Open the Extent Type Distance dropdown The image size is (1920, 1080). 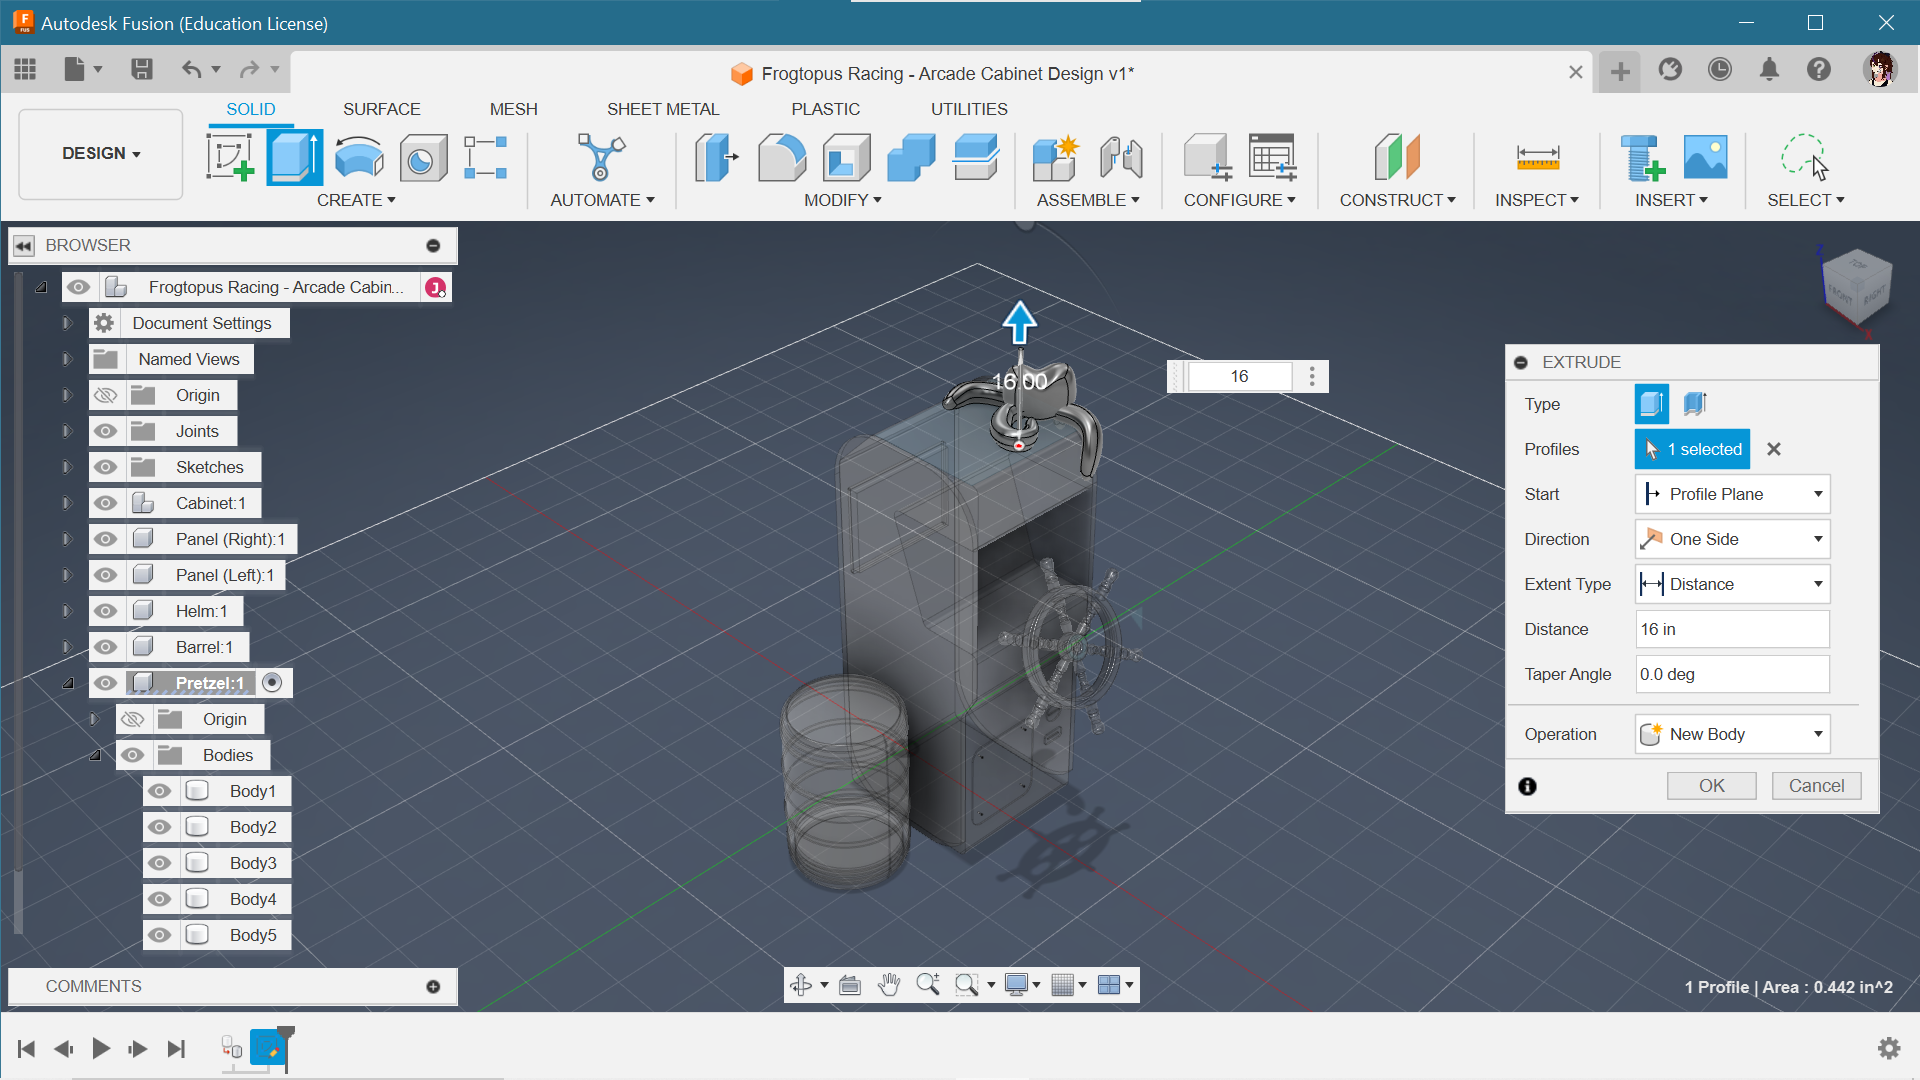pyautogui.click(x=1732, y=584)
